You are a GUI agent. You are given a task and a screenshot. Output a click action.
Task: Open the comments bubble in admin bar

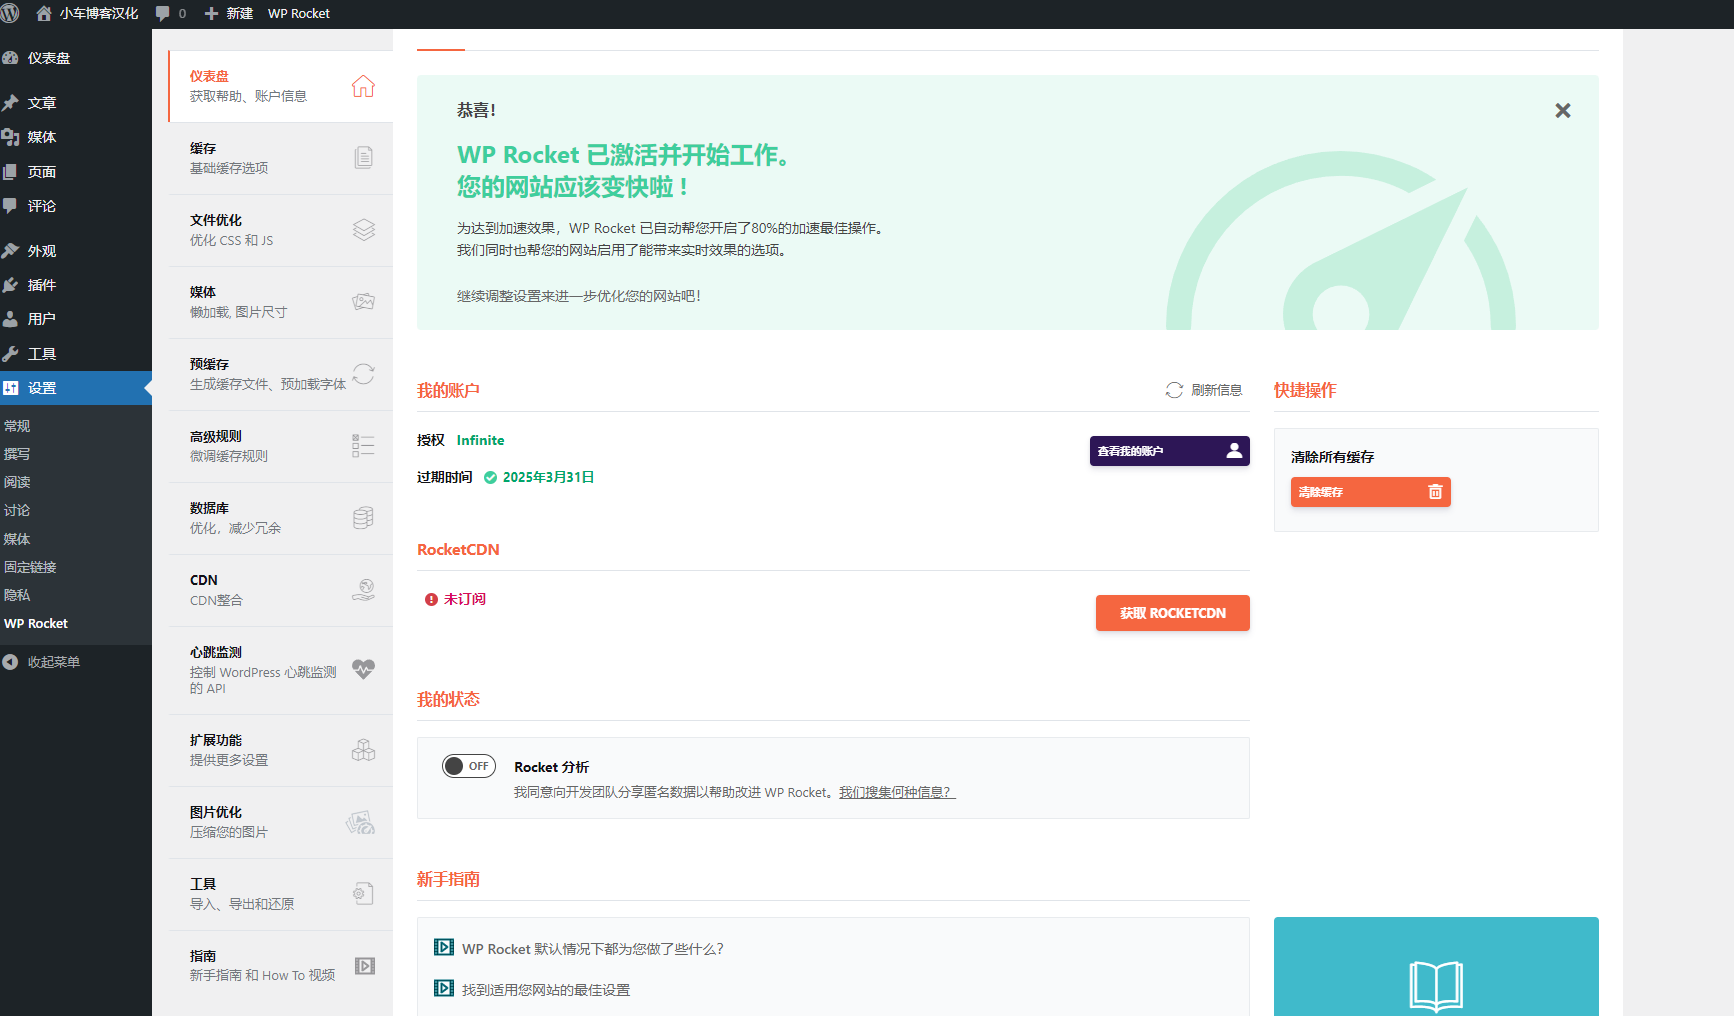pos(171,13)
